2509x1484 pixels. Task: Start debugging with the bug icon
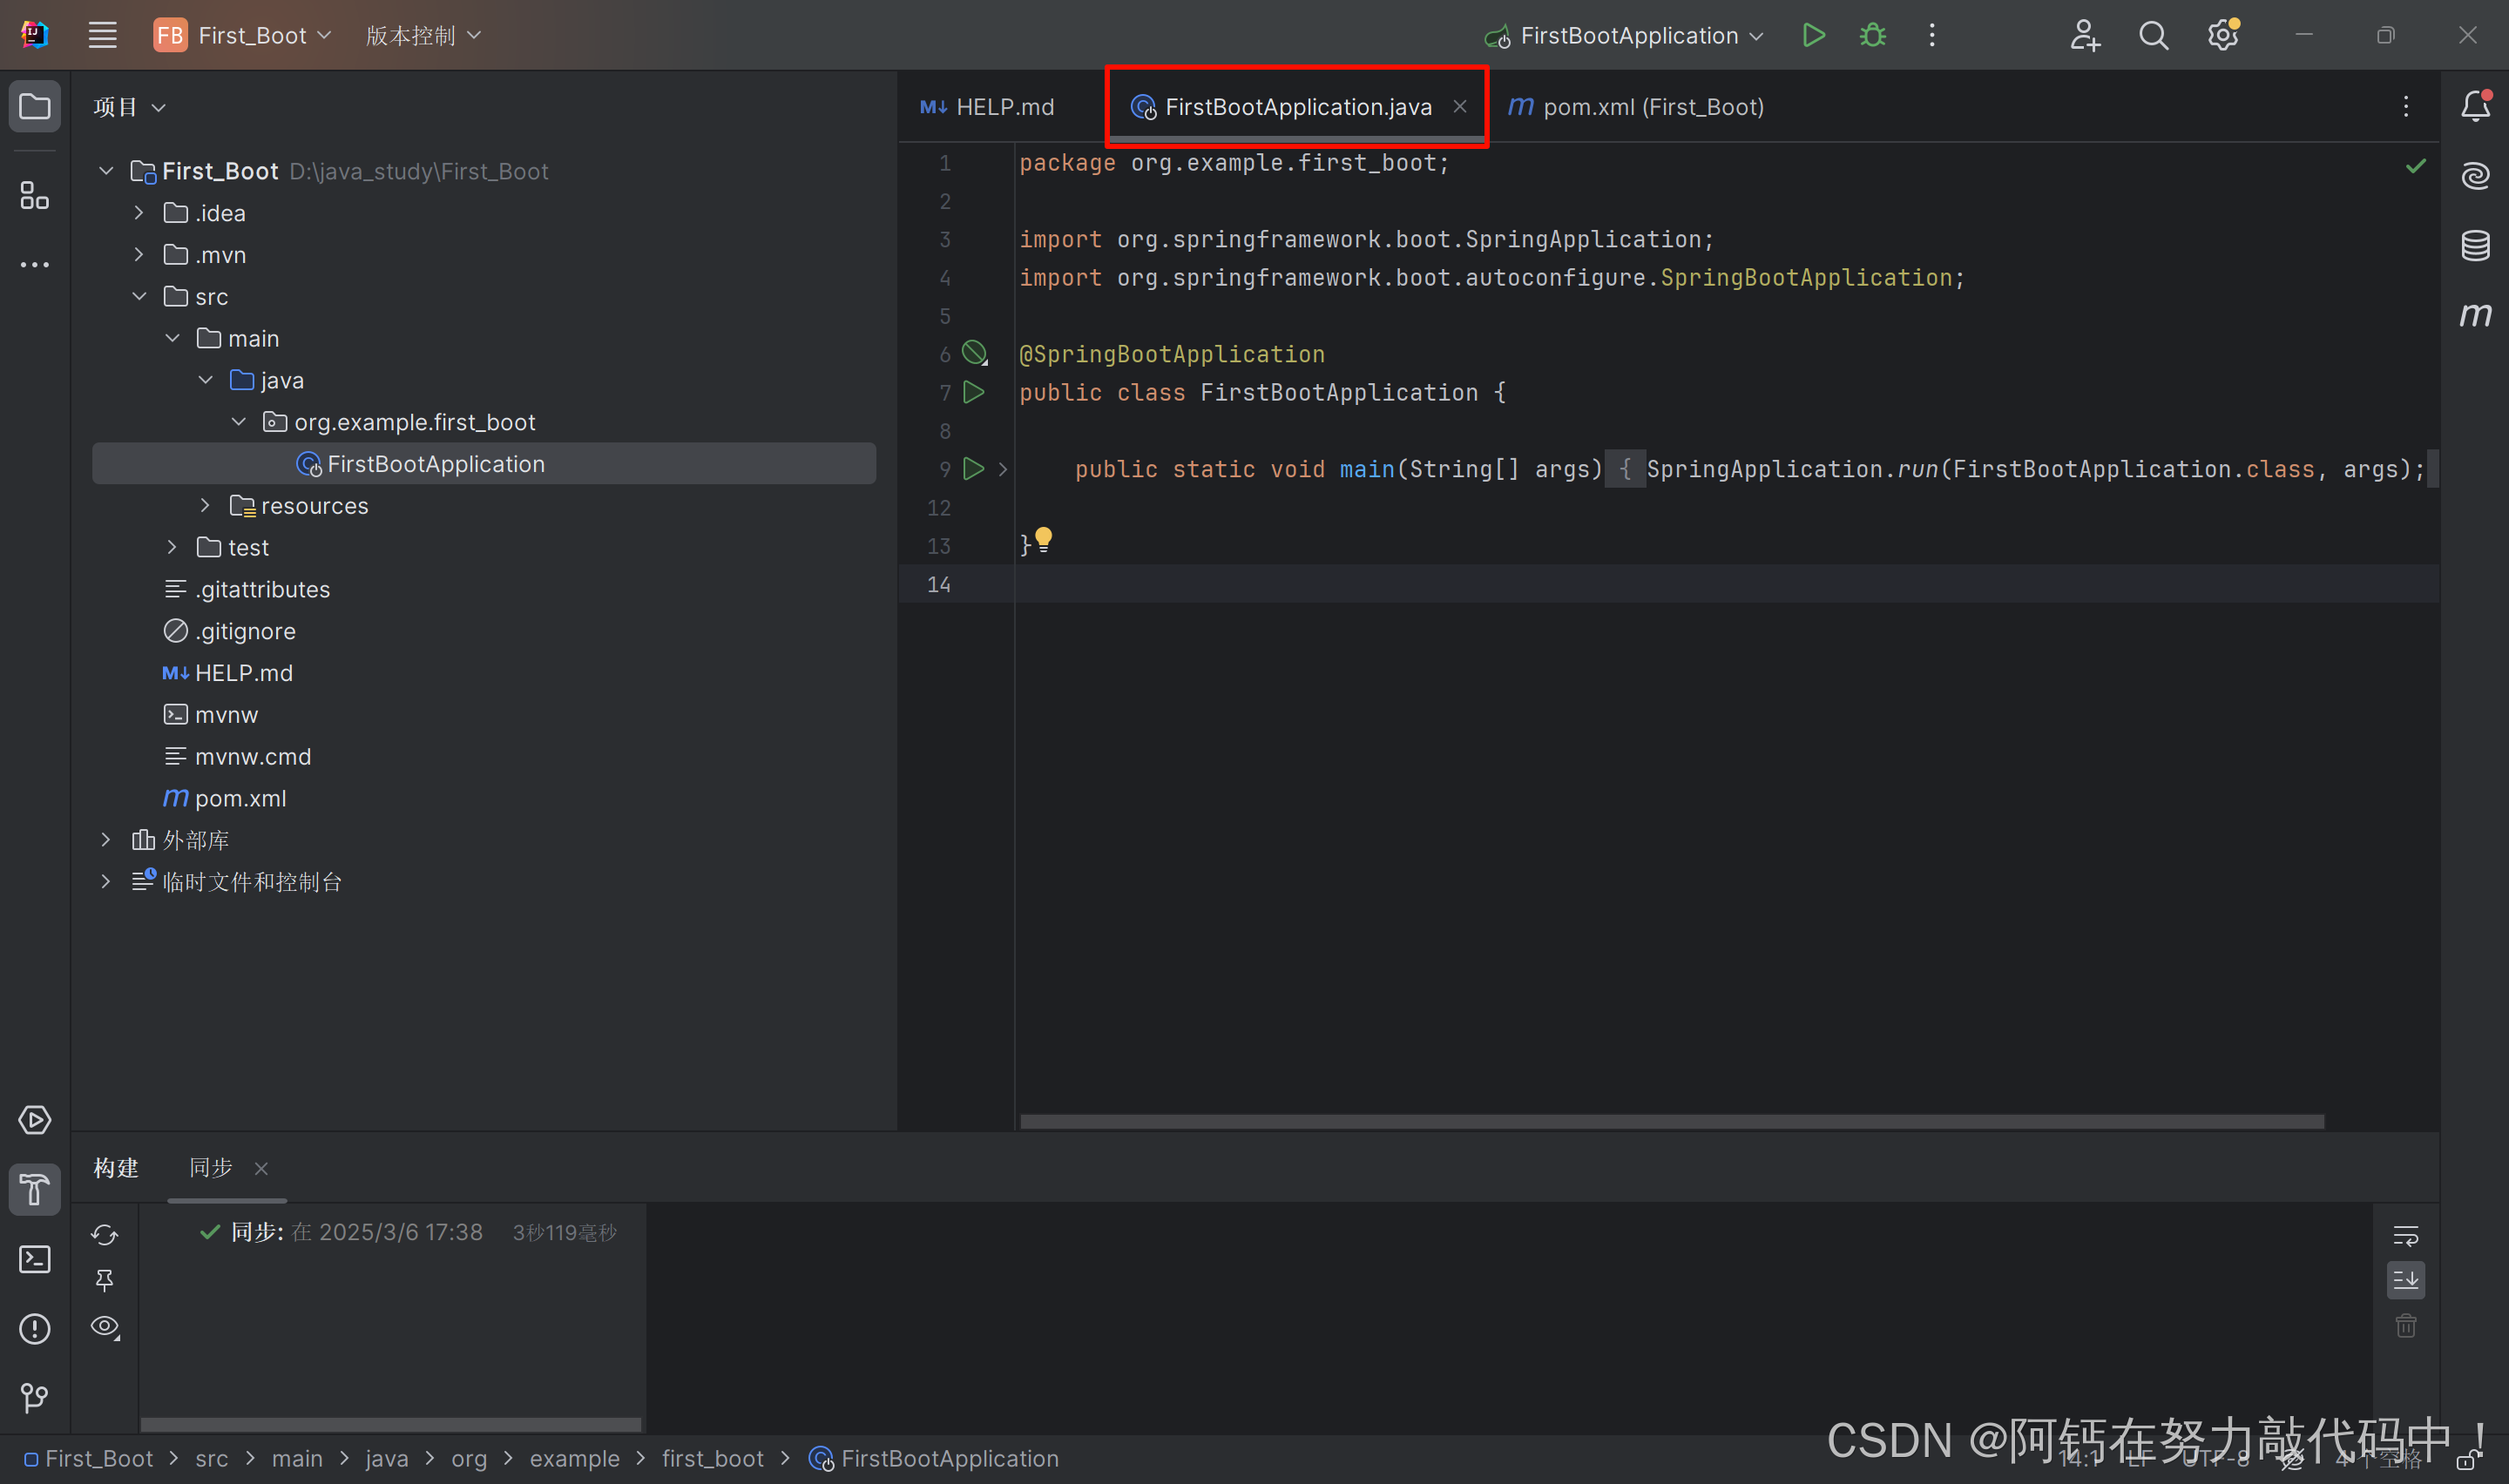coord(1872,36)
